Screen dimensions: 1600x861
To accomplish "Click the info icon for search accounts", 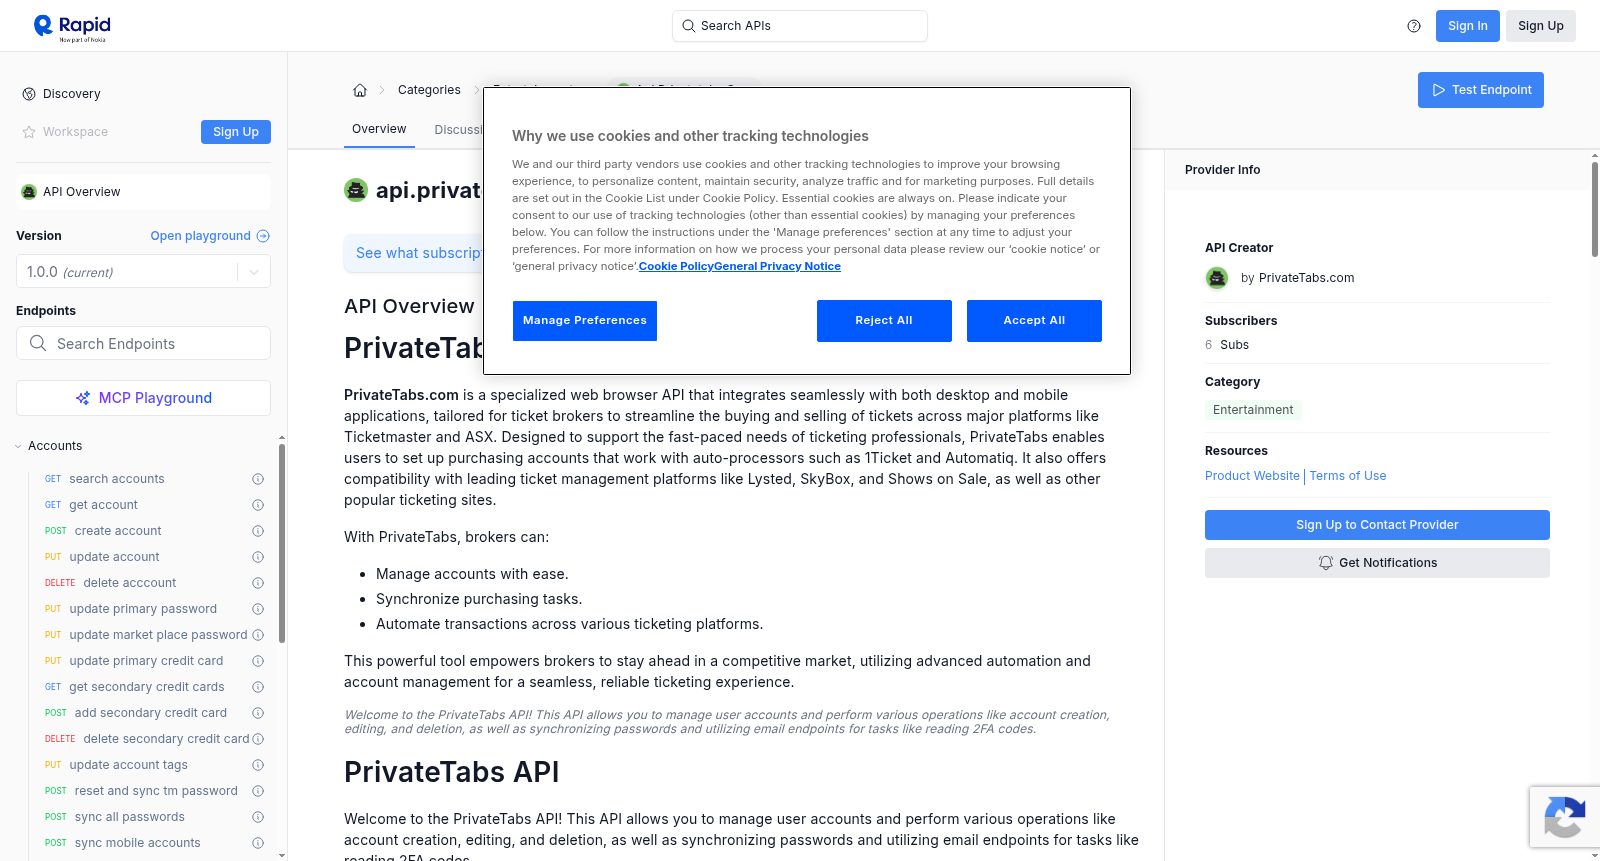I will pos(258,479).
